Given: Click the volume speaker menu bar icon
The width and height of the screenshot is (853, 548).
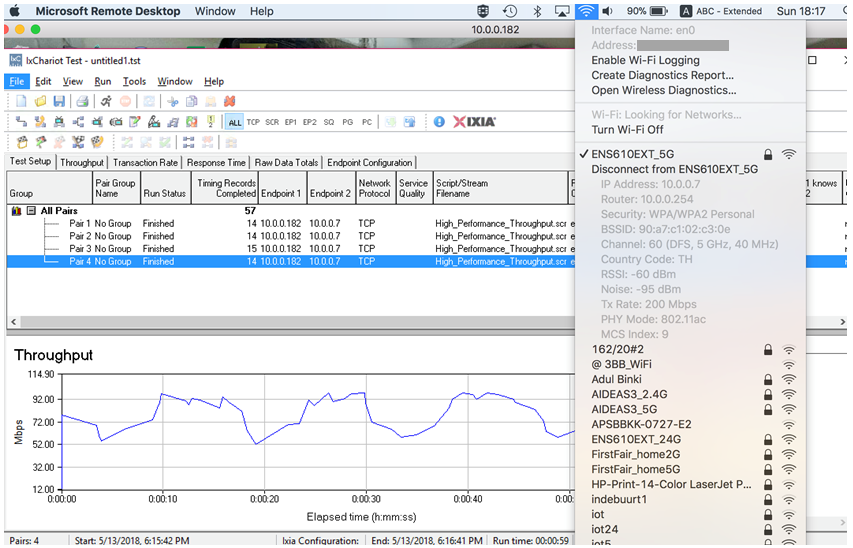Looking at the screenshot, I should (x=608, y=11).
